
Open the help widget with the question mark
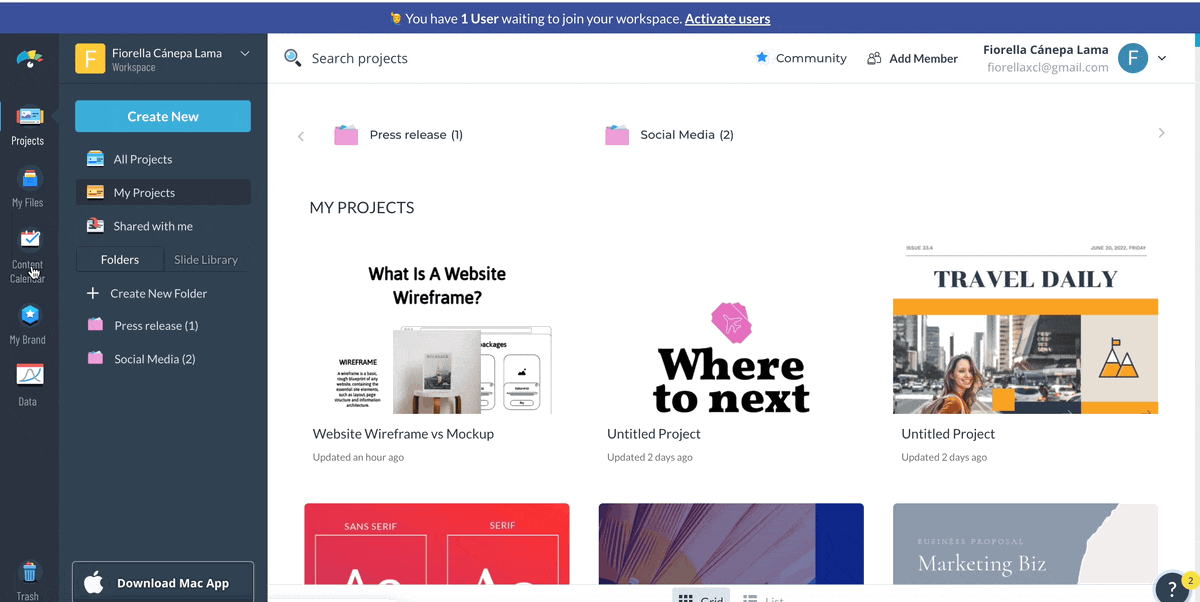1172,588
